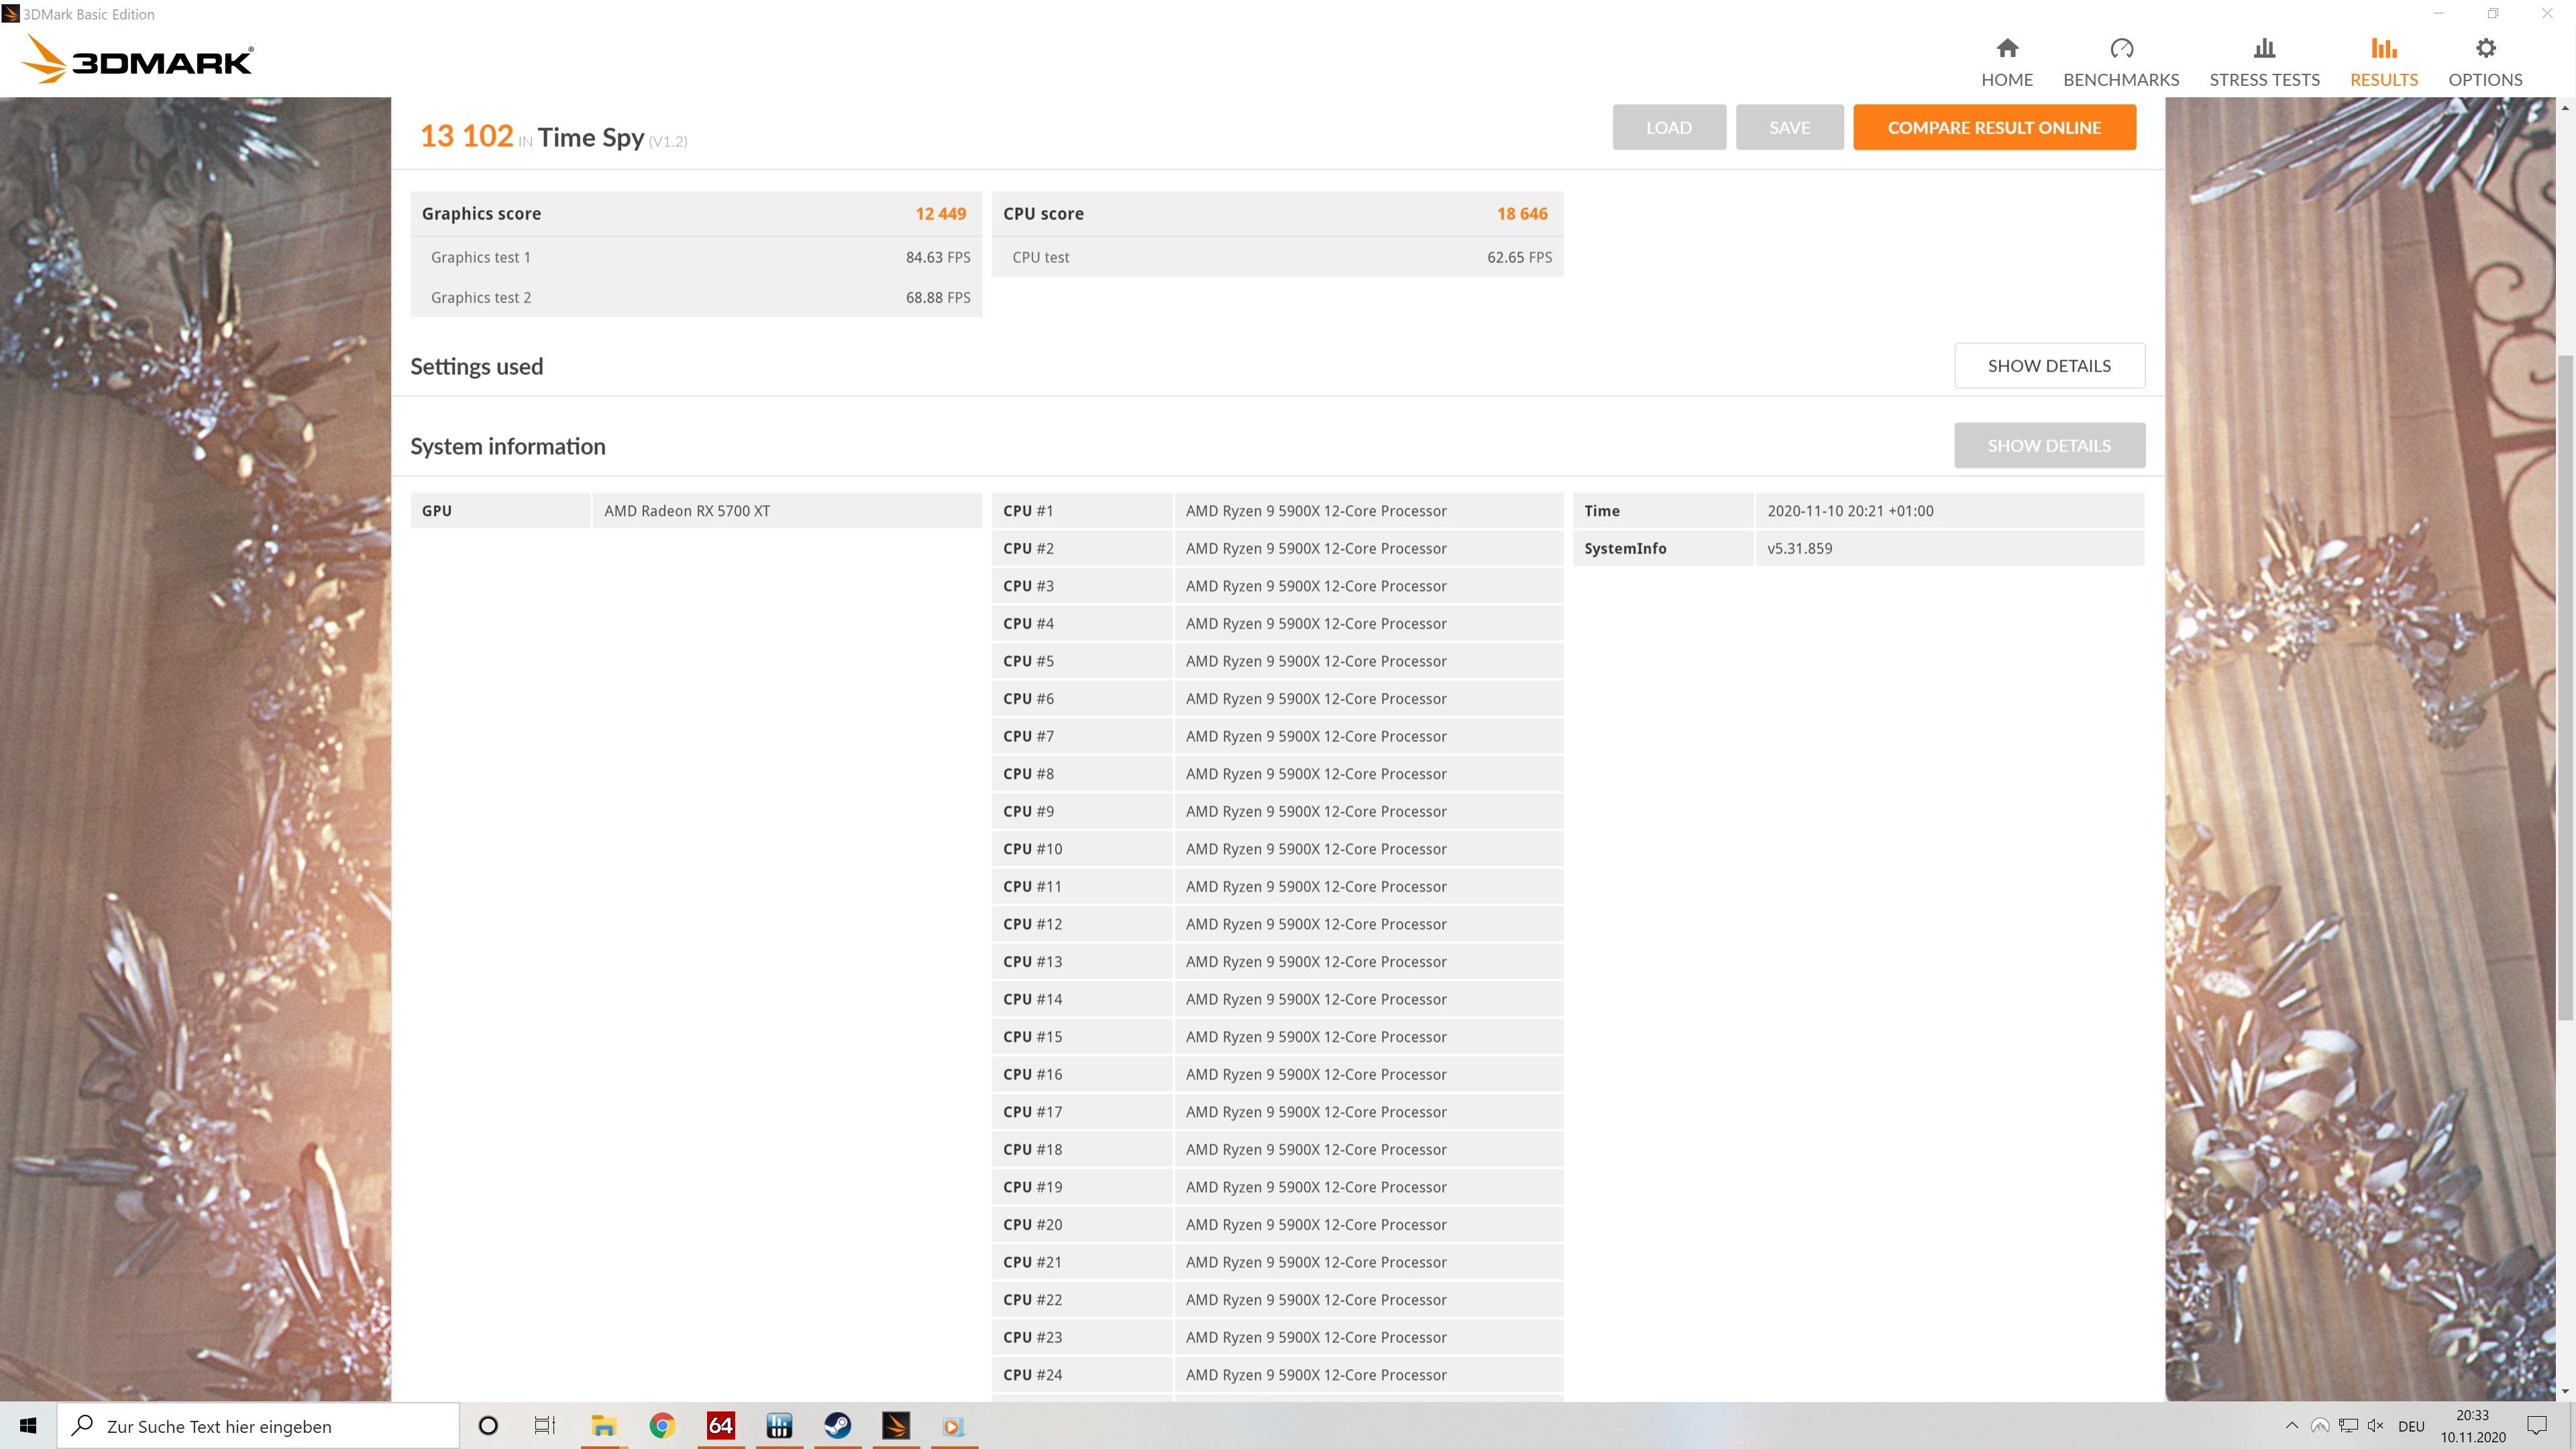This screenshot has width=2576, height=1449.
Task: Open Steam from the taskbar
Action: [837, 1425]
